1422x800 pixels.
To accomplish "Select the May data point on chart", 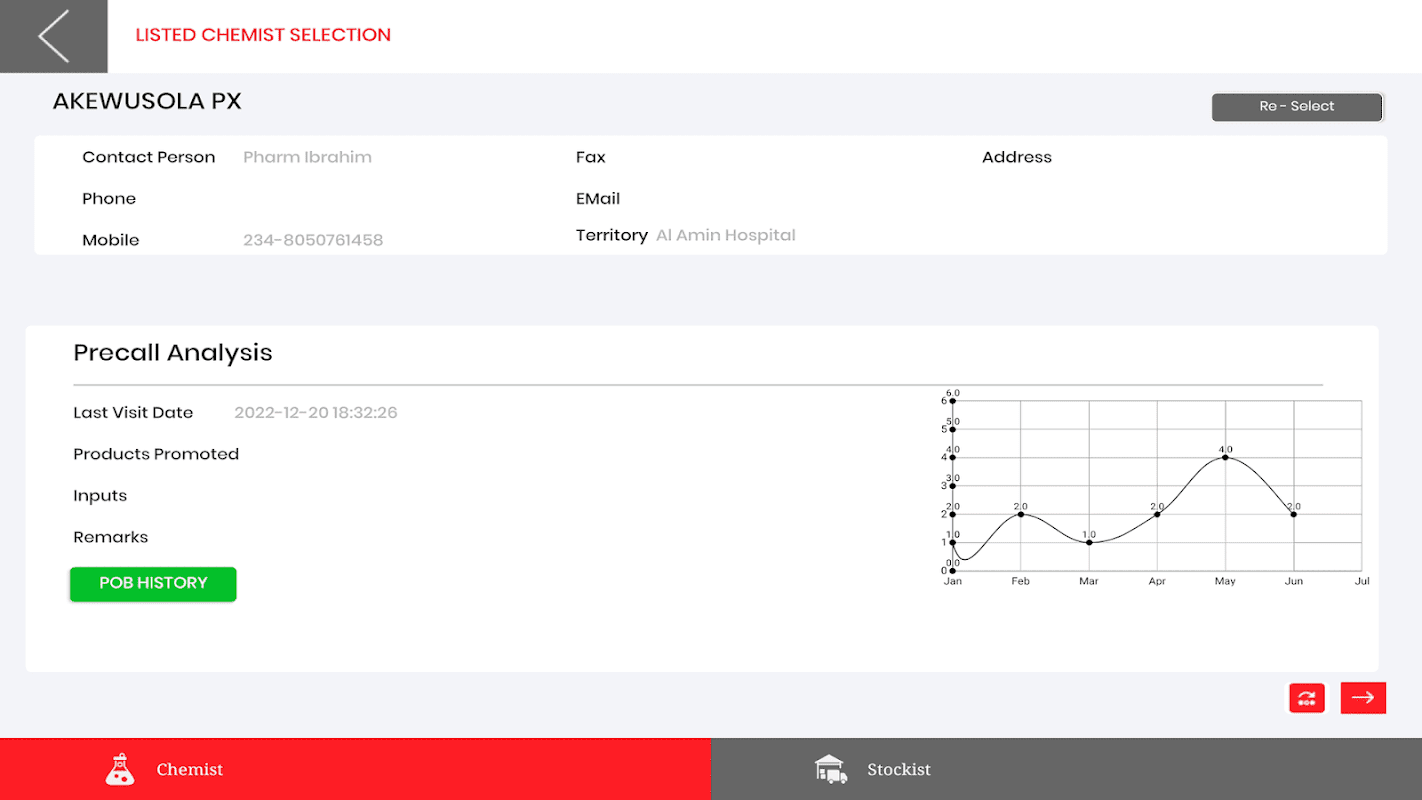I will click(1225, 458).
